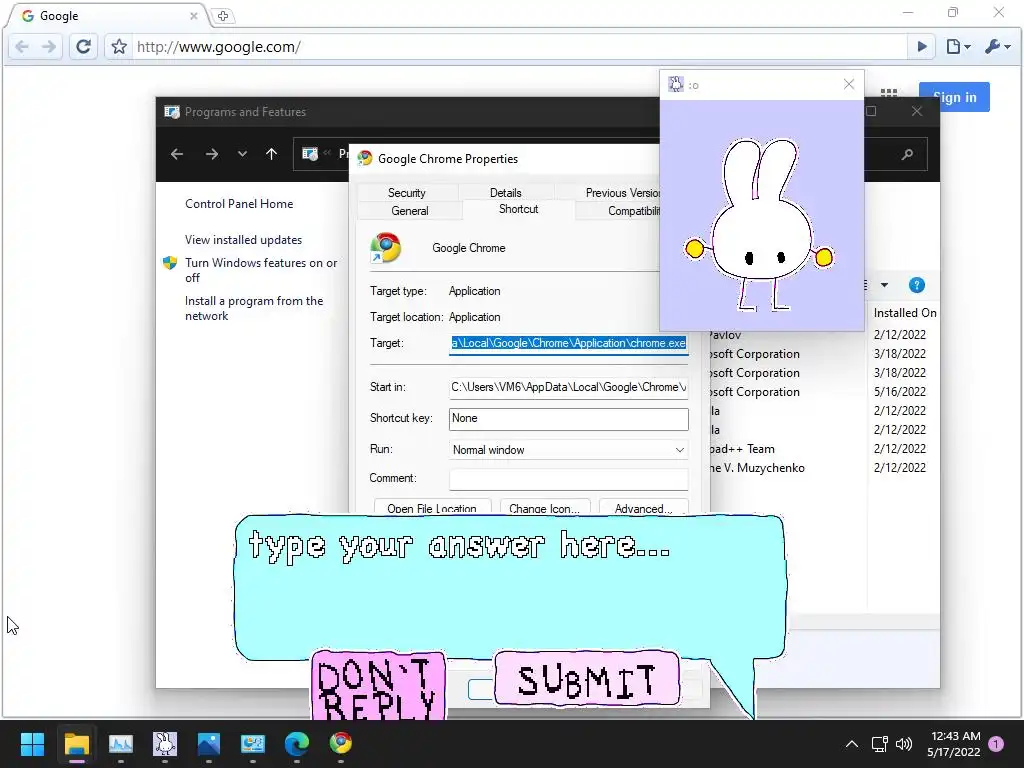Open Microsoft Edge from taskbar
The width and height of the screenshot is (1024, 768).
tap(296, 744)
